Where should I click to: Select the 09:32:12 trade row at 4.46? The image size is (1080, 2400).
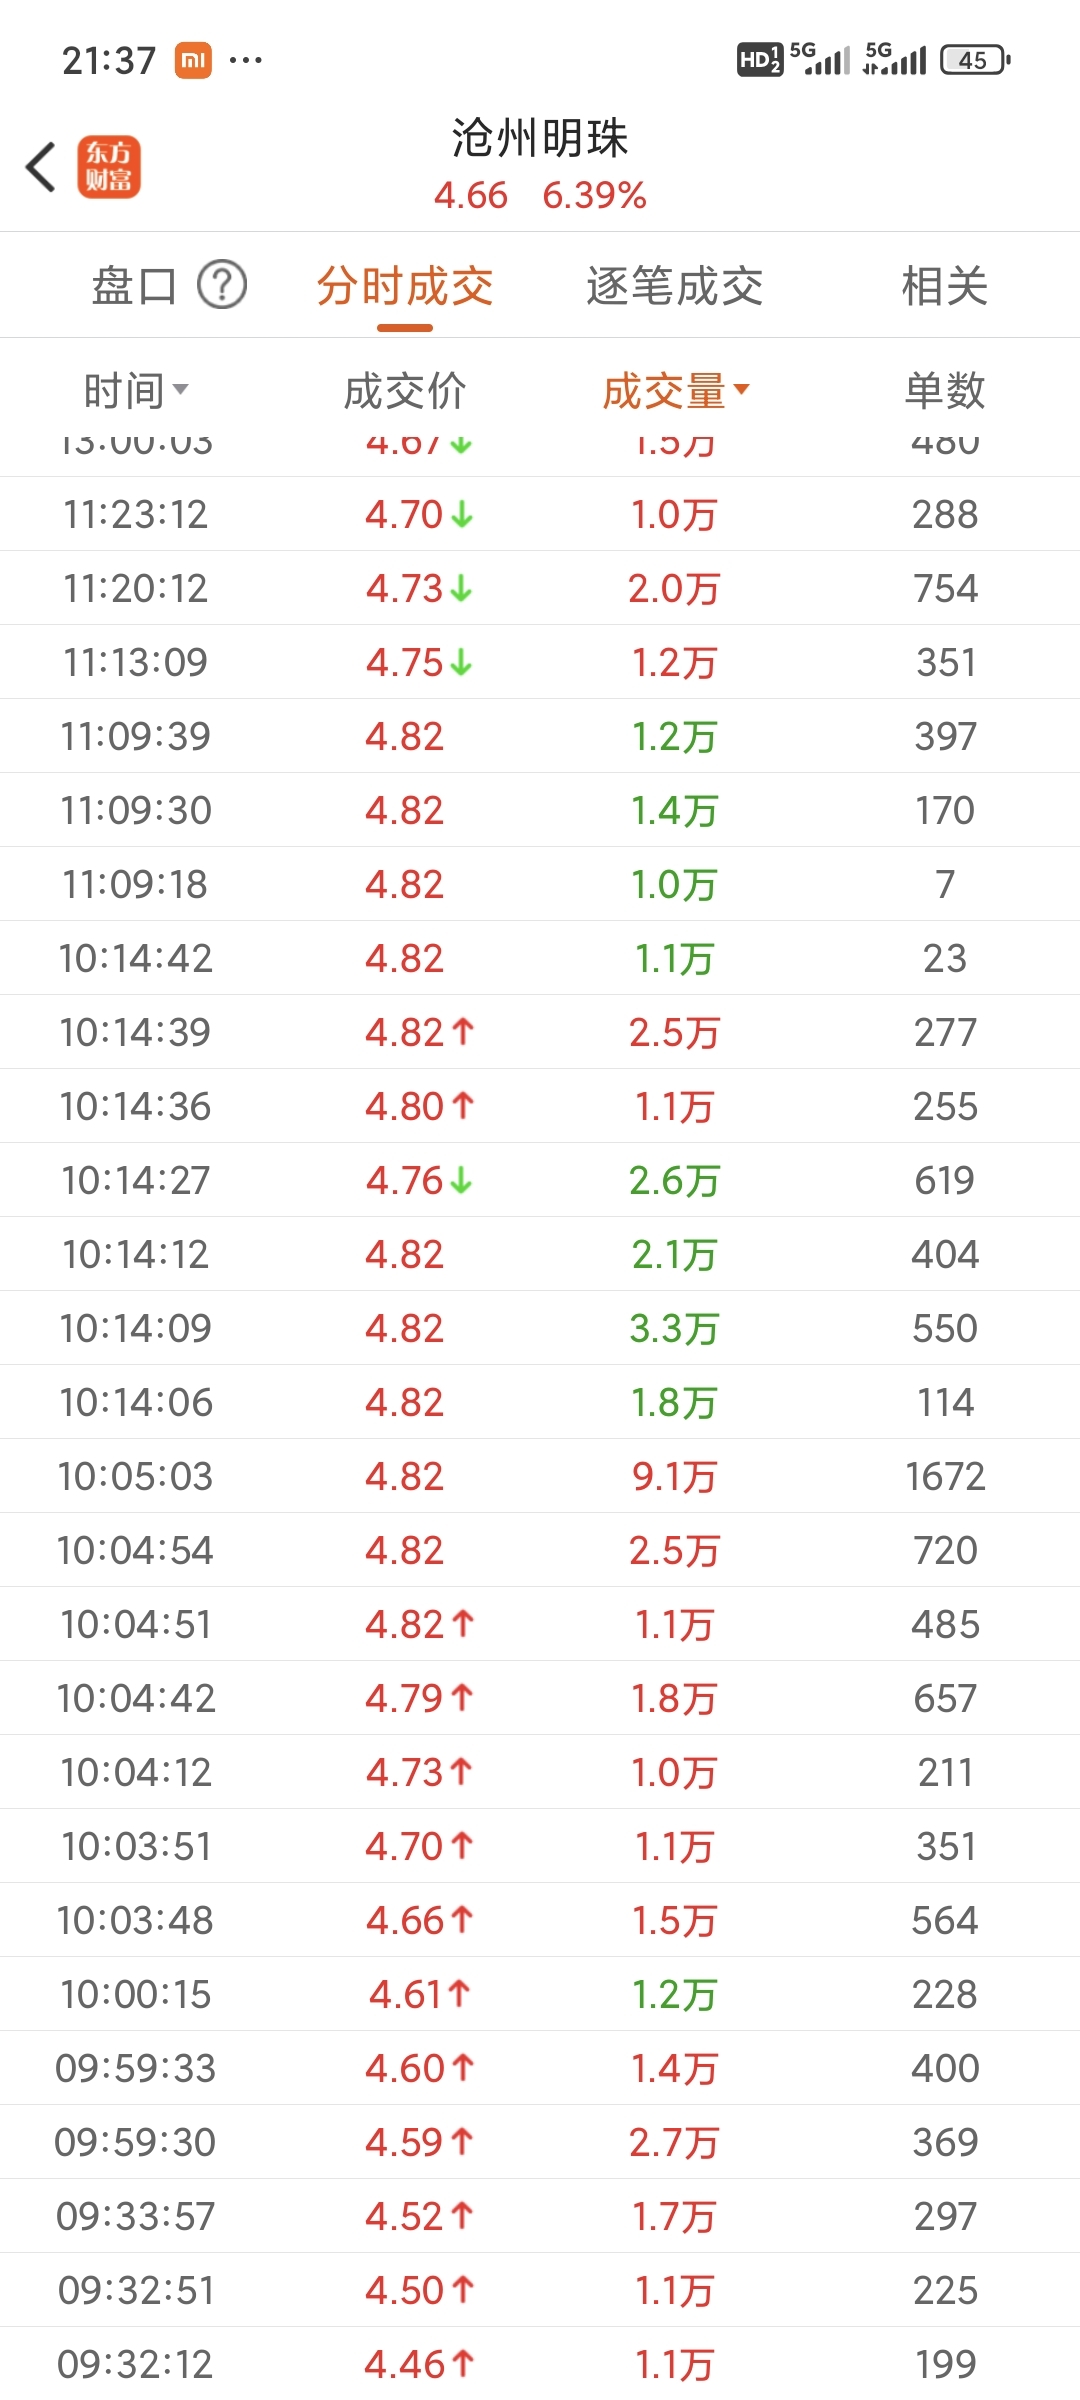point(540,2364)
